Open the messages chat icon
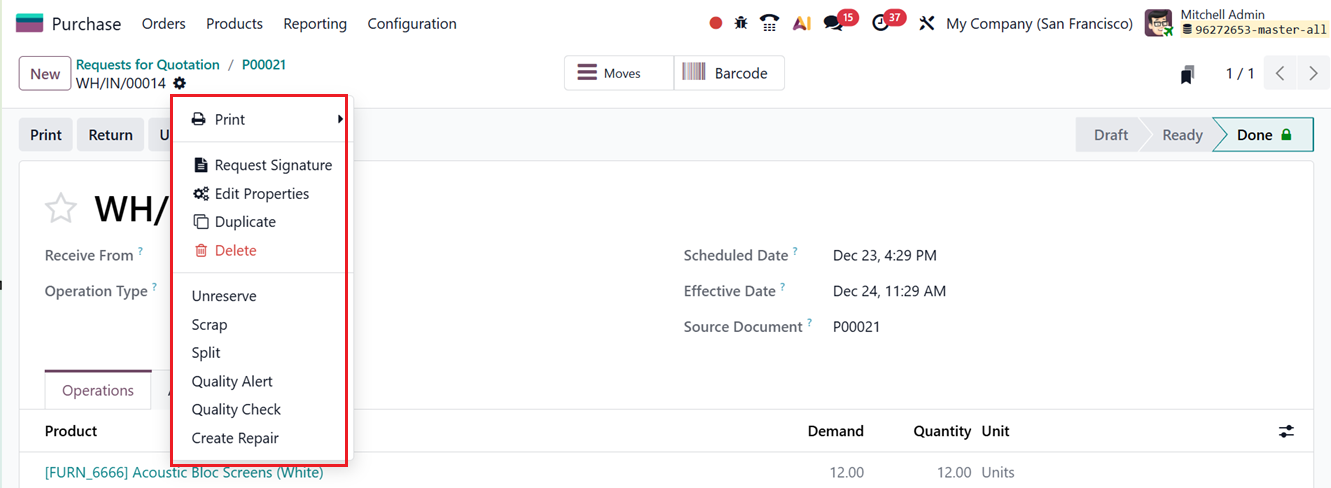The height and width of the screenshot is (488, 1331). [x=833, y=23]
